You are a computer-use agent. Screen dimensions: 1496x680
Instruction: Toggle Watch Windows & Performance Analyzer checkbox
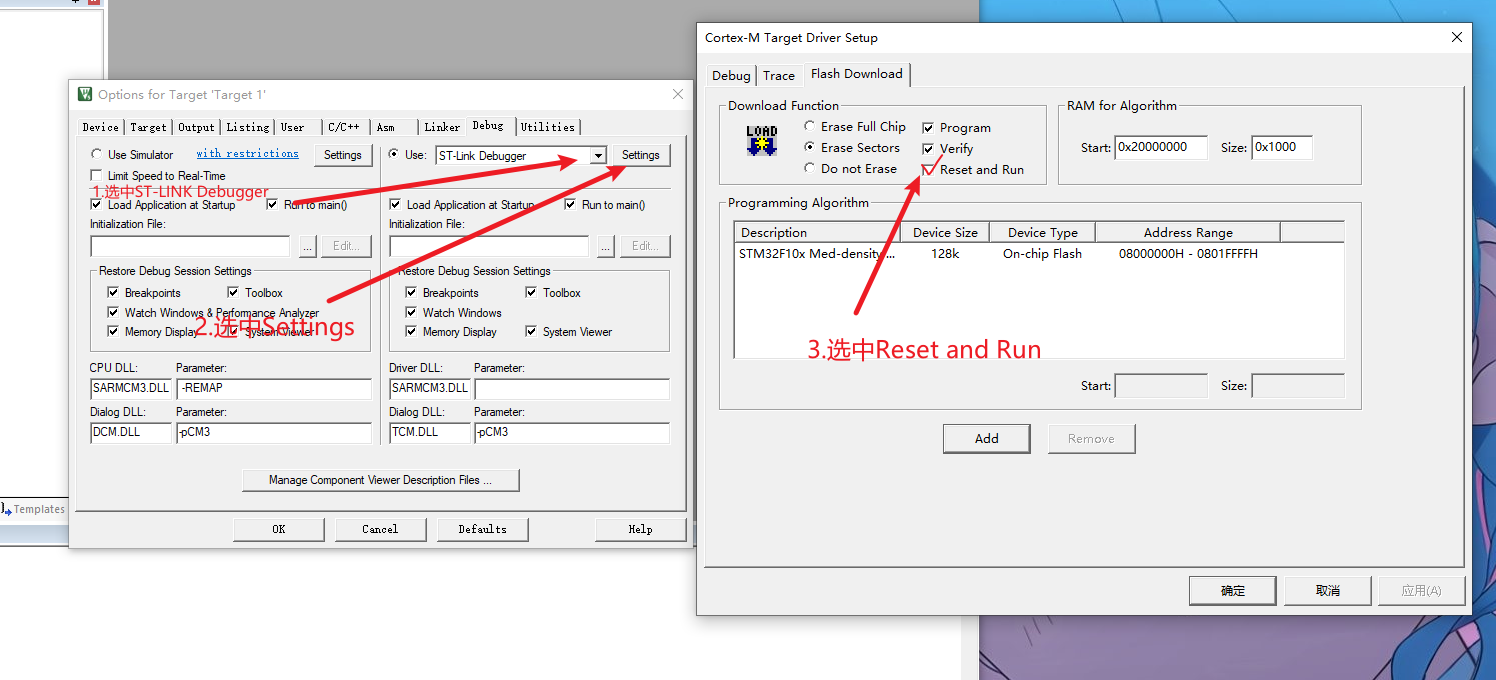click(x=113, y=312)
